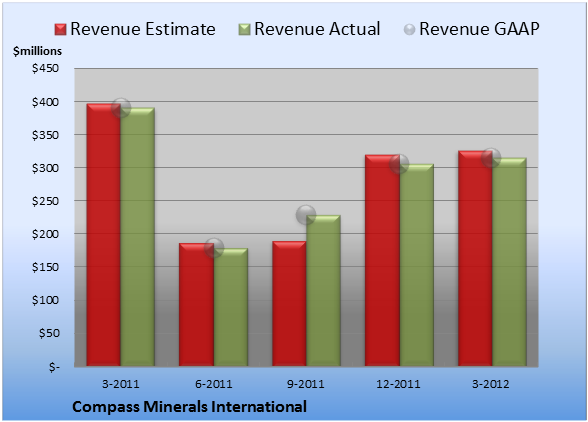Select the green actual bar for 3-2011
588x422 pixels.
137,237
